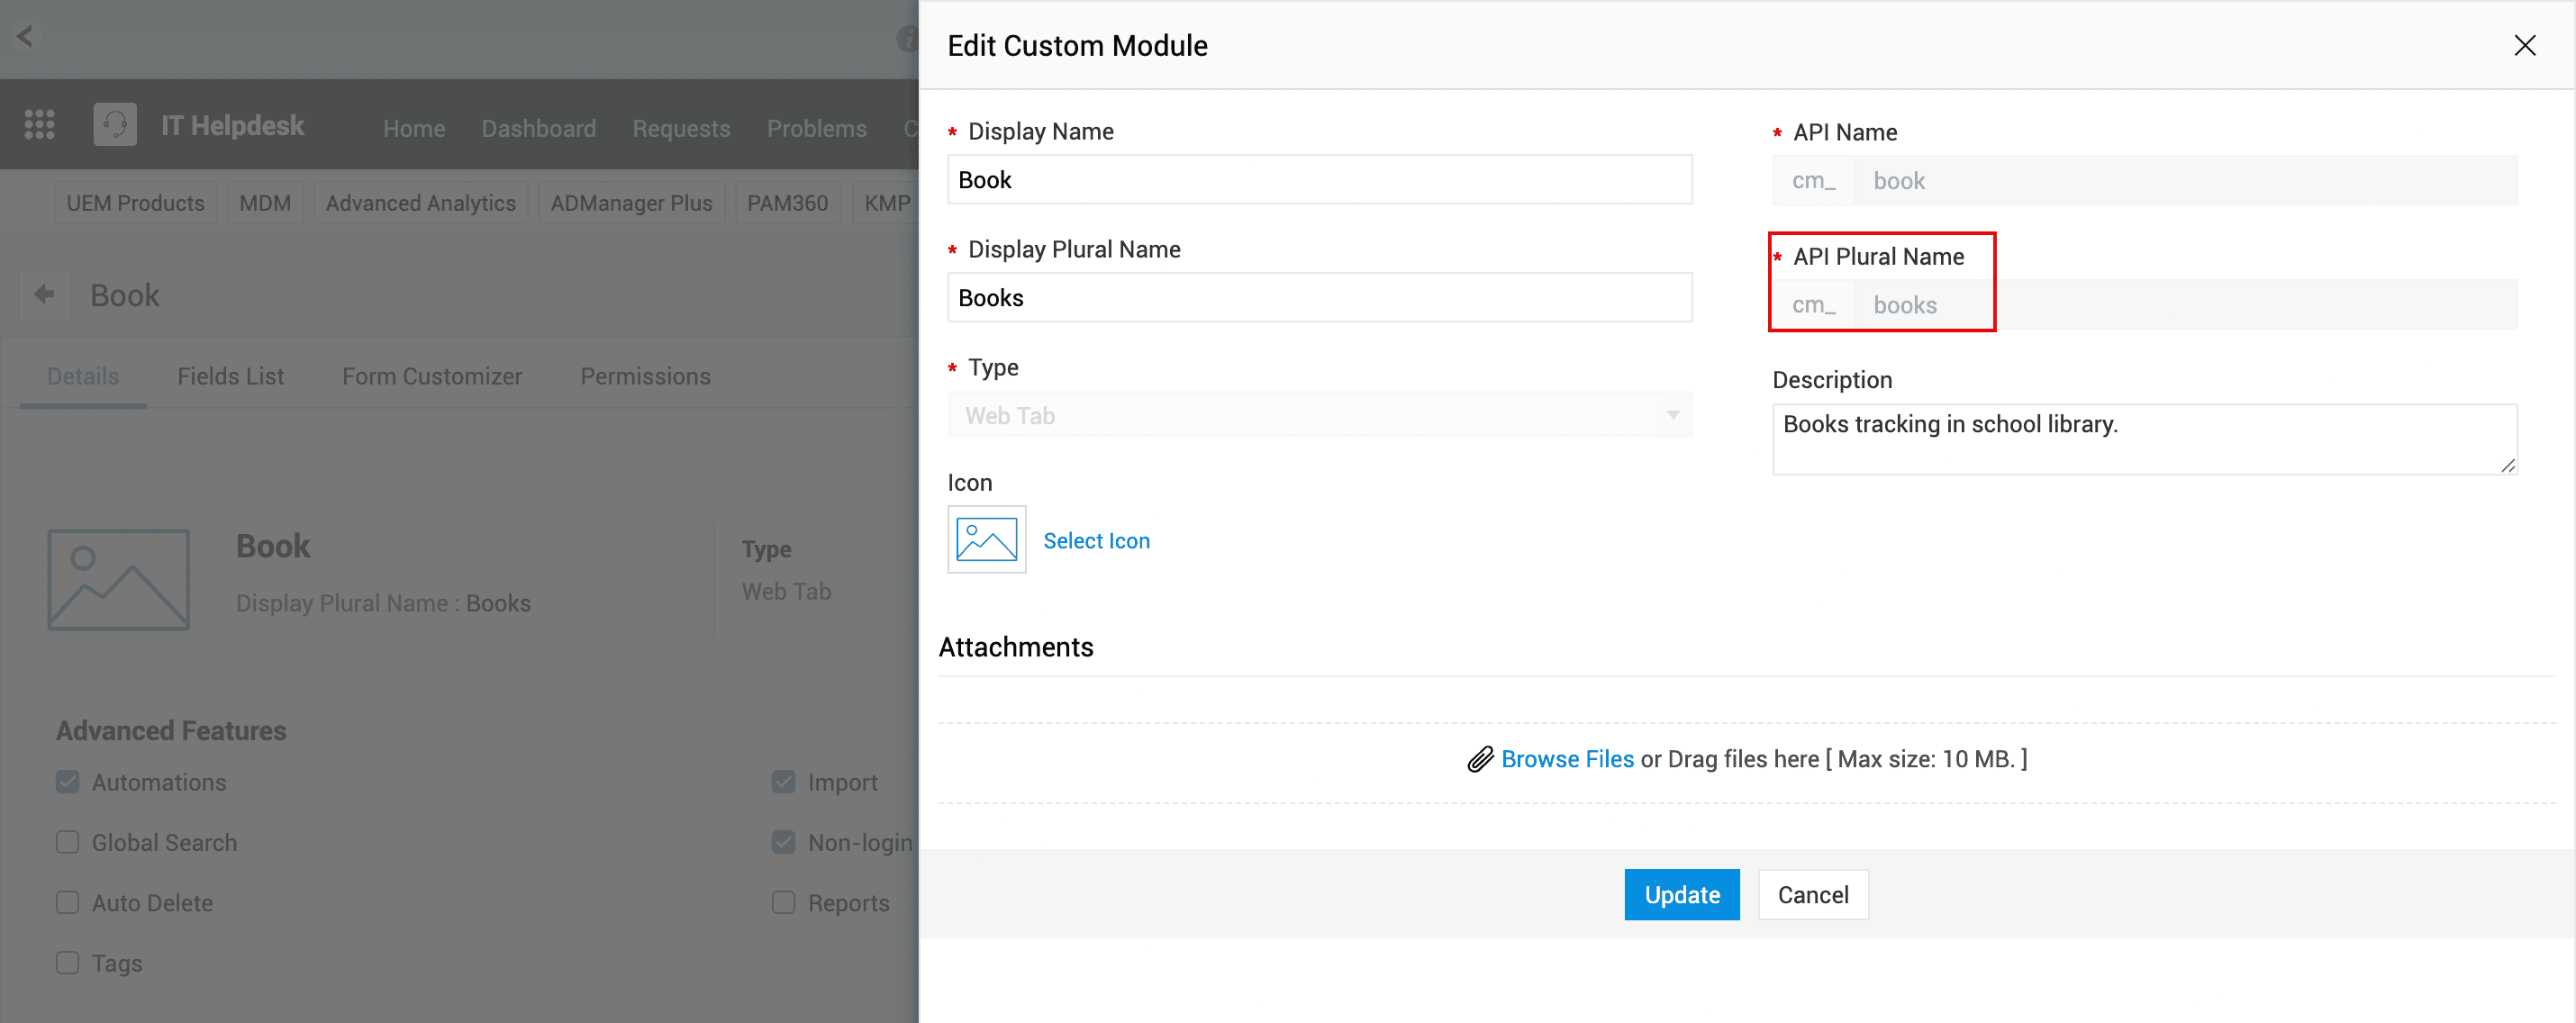This screenshot has width=2576, height=1023.
Task: Click the back arrow beside Book title
Action: (x=44, y=295)
